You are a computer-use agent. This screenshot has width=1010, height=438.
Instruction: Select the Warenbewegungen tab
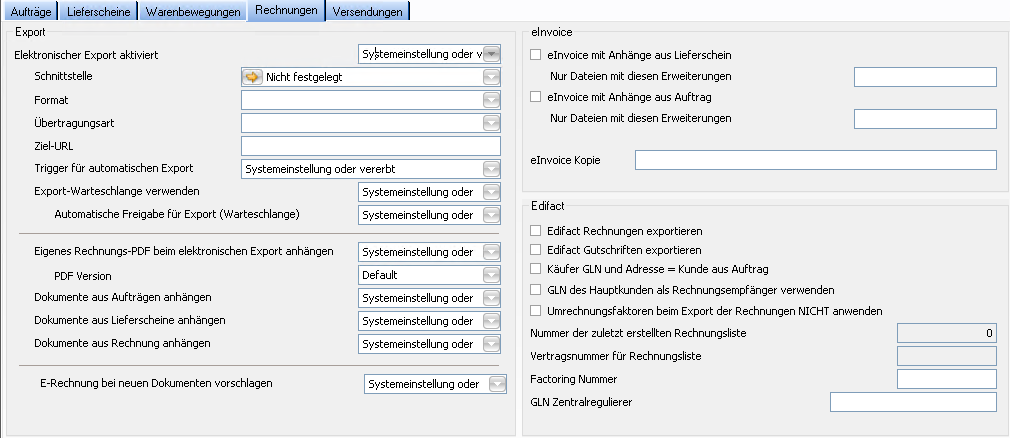192,12
